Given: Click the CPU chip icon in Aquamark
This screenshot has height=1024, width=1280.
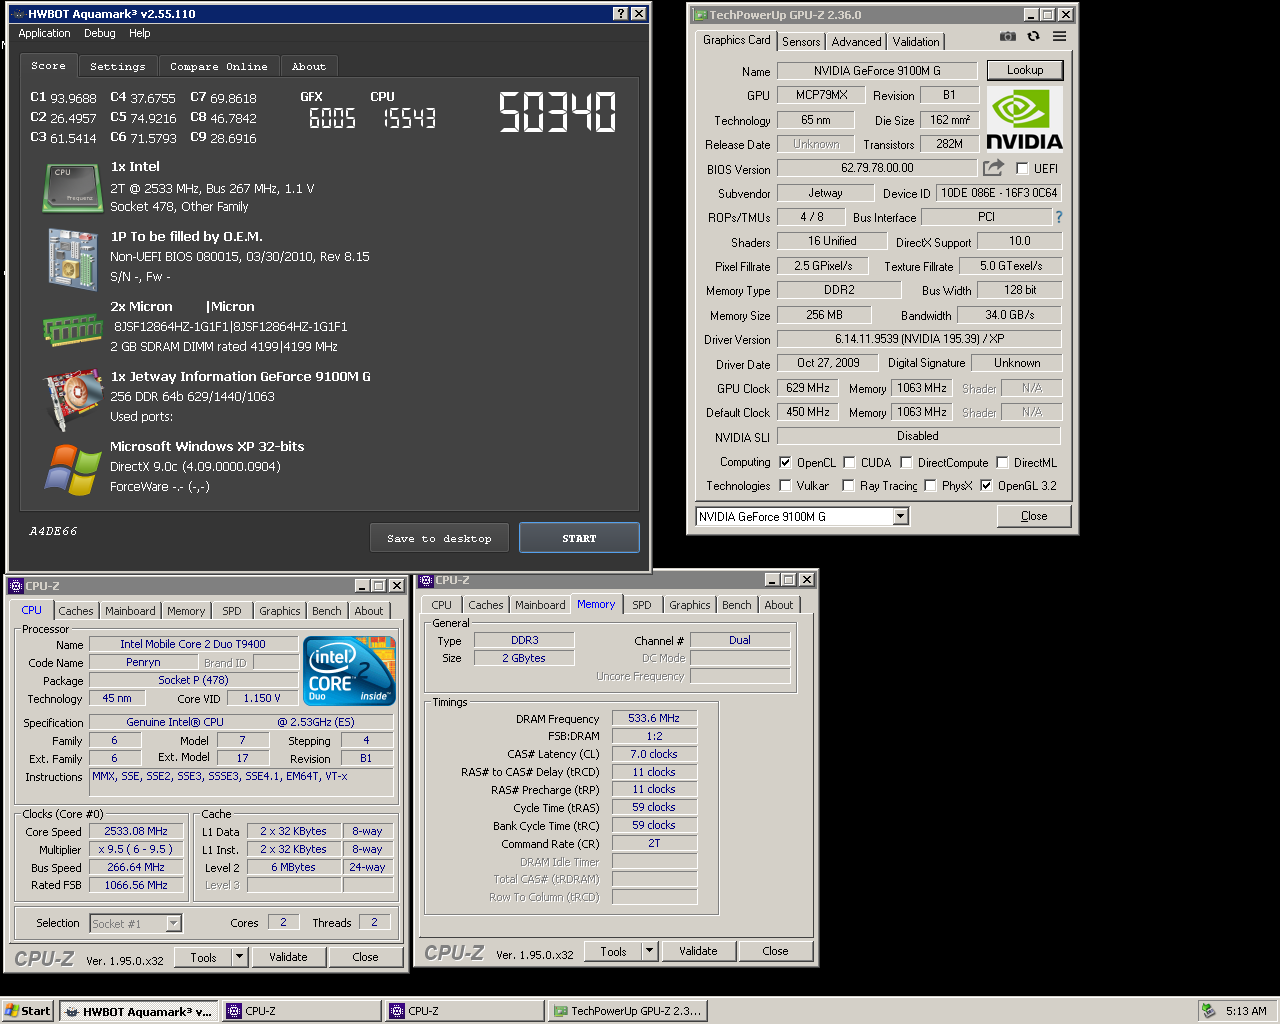Looking at the screenshot, I should click(72, 188).
